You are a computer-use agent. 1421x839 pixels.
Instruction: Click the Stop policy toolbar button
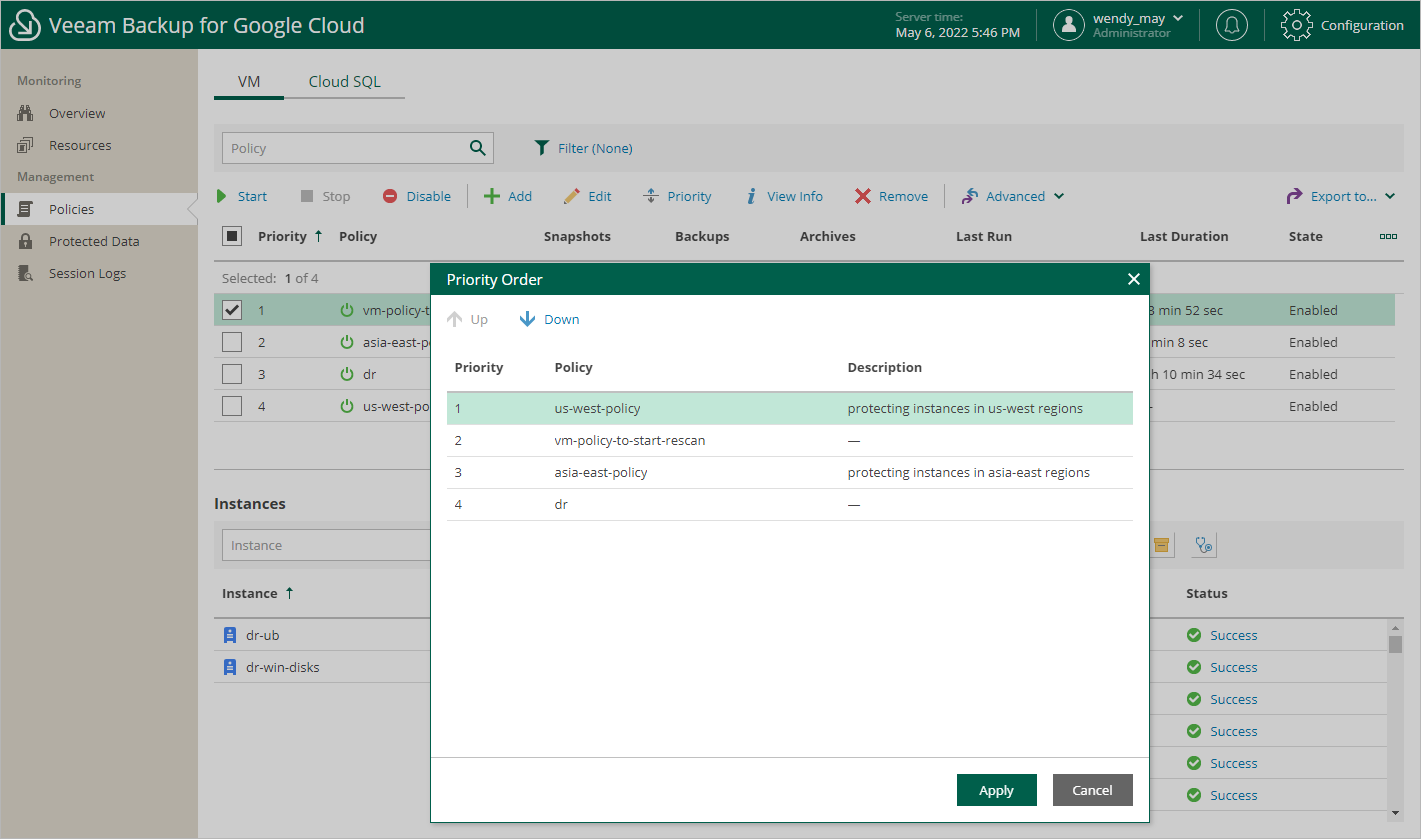(x=325, y=196)
